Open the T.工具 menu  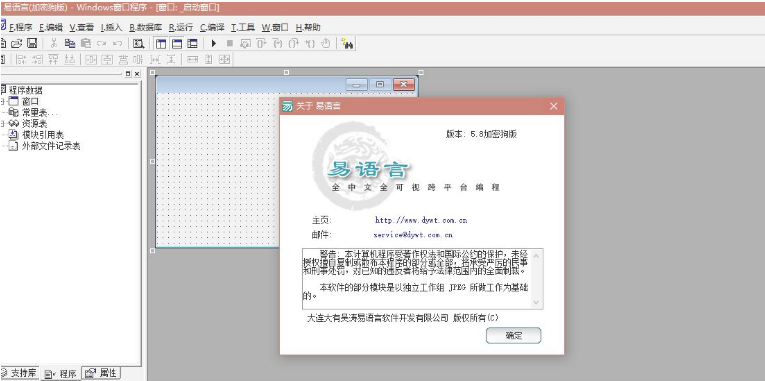click(243, 27)
